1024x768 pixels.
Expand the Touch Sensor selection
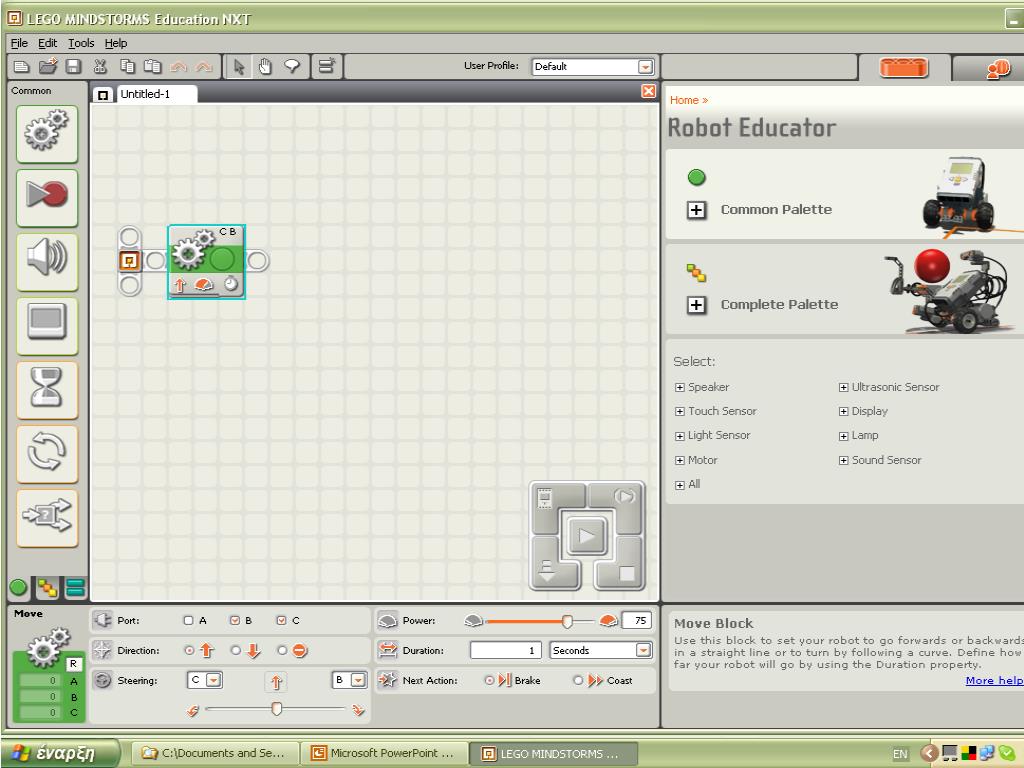pos(680,411)
